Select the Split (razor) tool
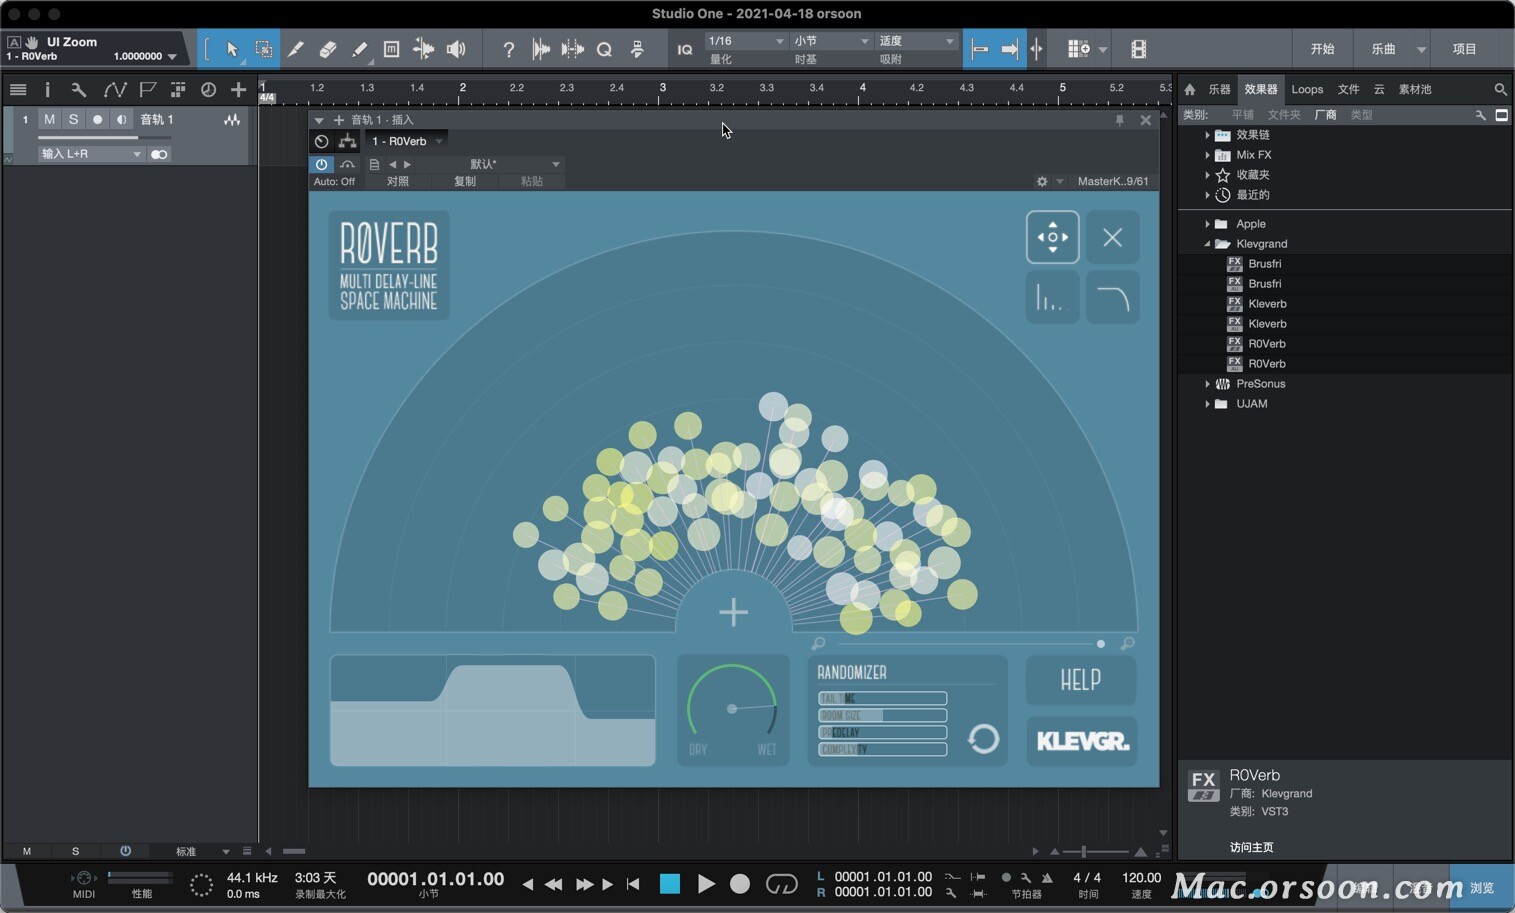1515x913 pixels. [296, 49]
